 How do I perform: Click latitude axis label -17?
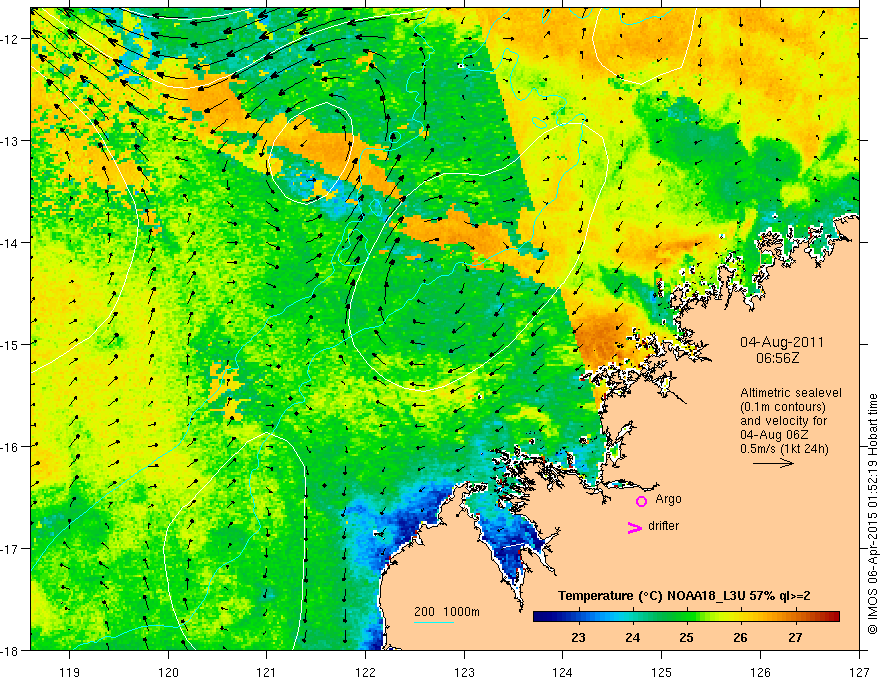pos(11,549)
